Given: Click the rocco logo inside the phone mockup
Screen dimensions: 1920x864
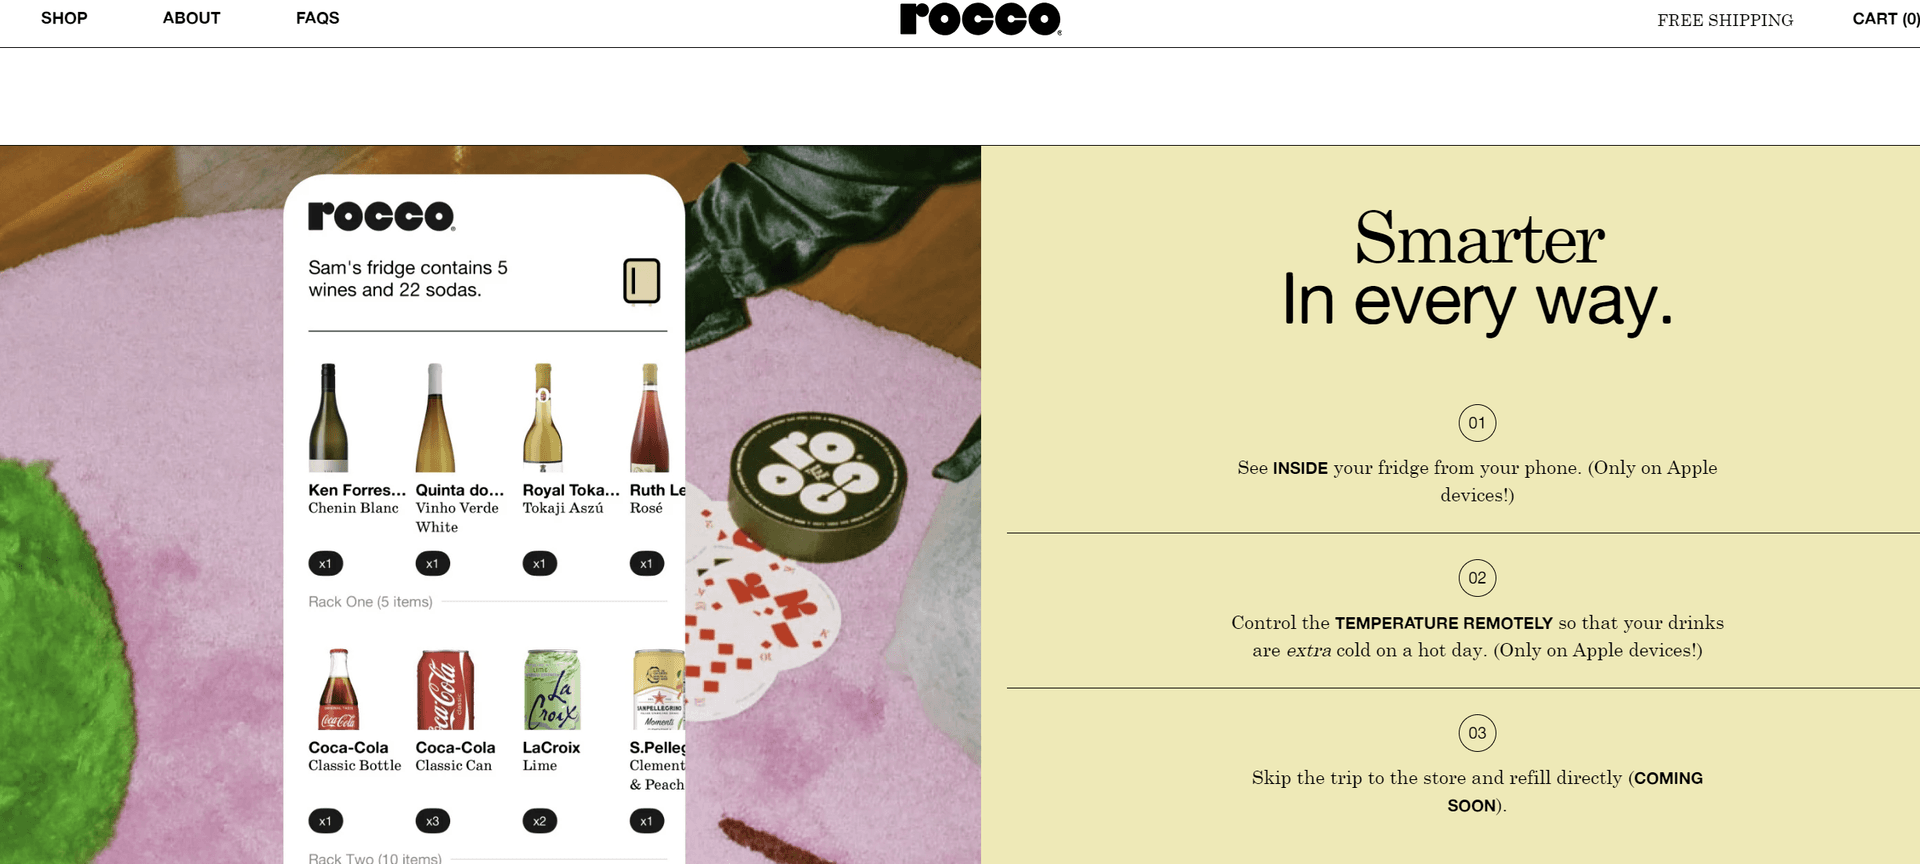Looking at the screenshot, I should 382,216.
